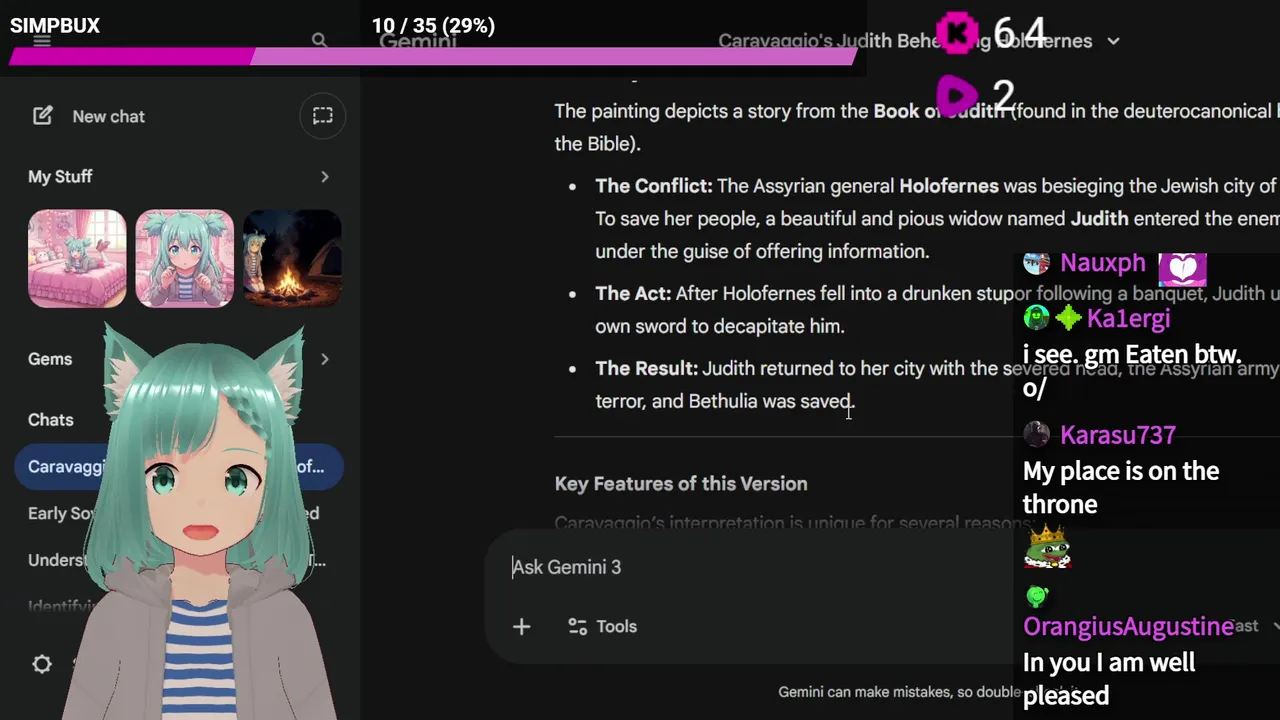Click username Nauxph in chat
Screen dimensions: 1280x720
click(1102, 263)
